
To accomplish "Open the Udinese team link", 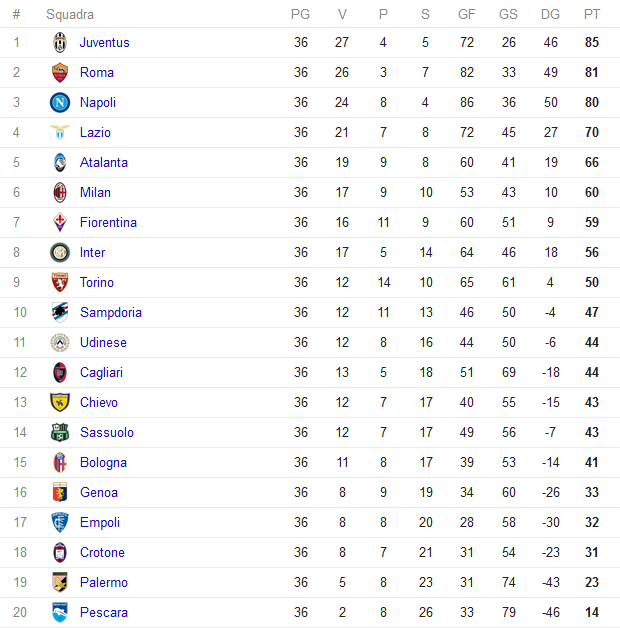I will click(103, 342).
